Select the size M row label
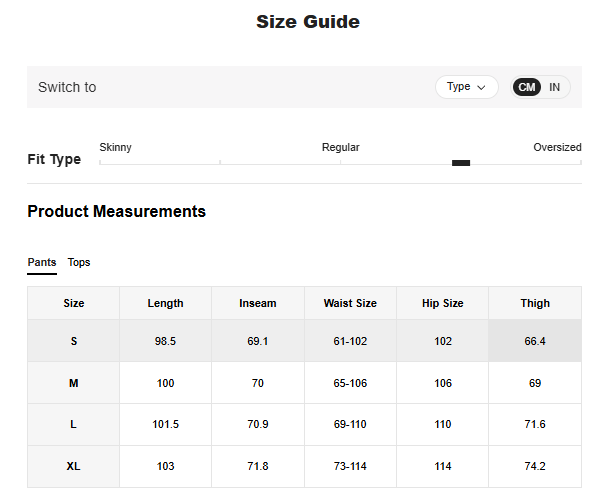 [74, 383]
